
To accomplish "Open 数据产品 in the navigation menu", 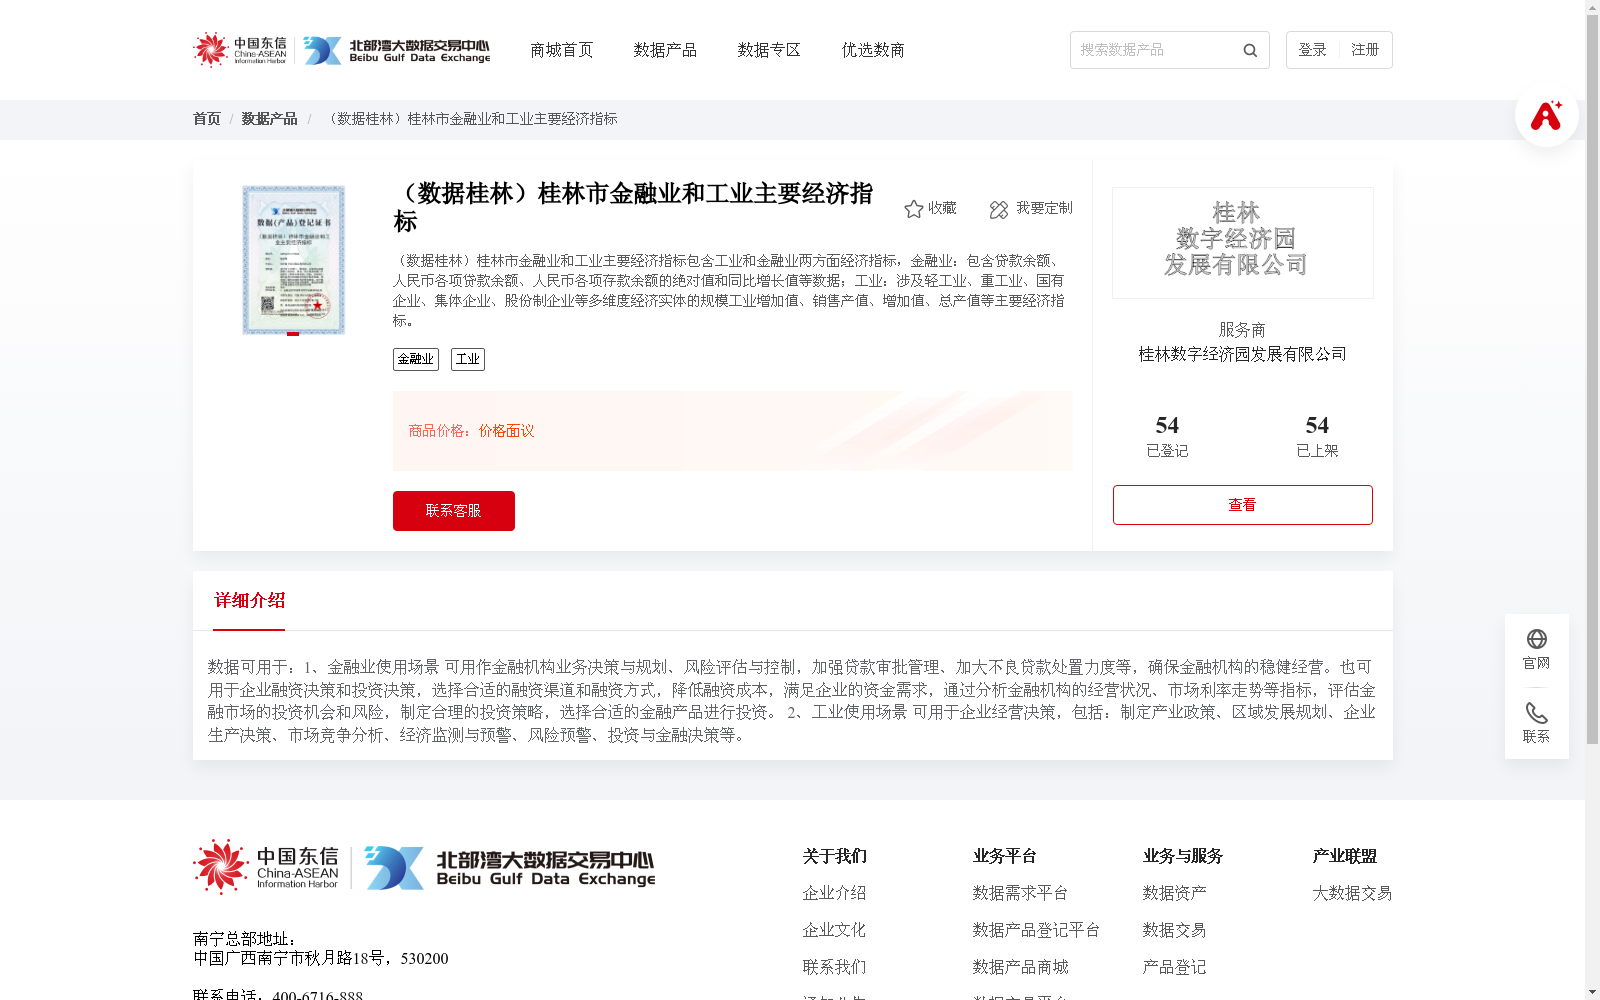I will pyautogui.click(x=665, y=50).
